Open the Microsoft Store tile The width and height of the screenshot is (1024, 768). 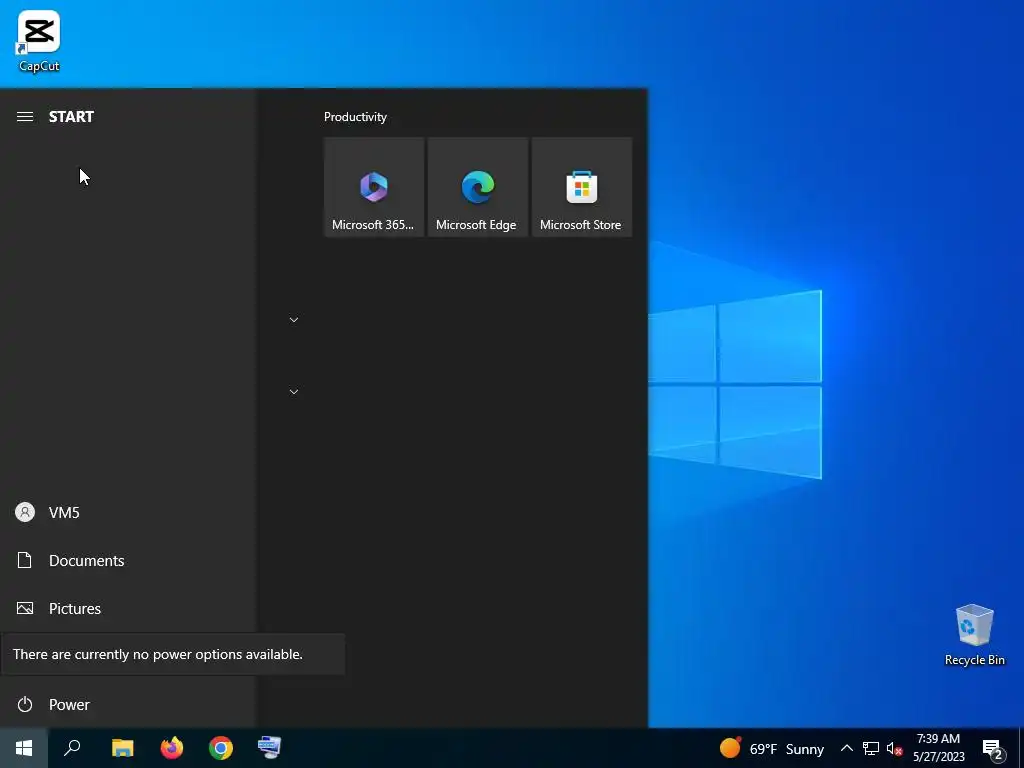point(581,187)
